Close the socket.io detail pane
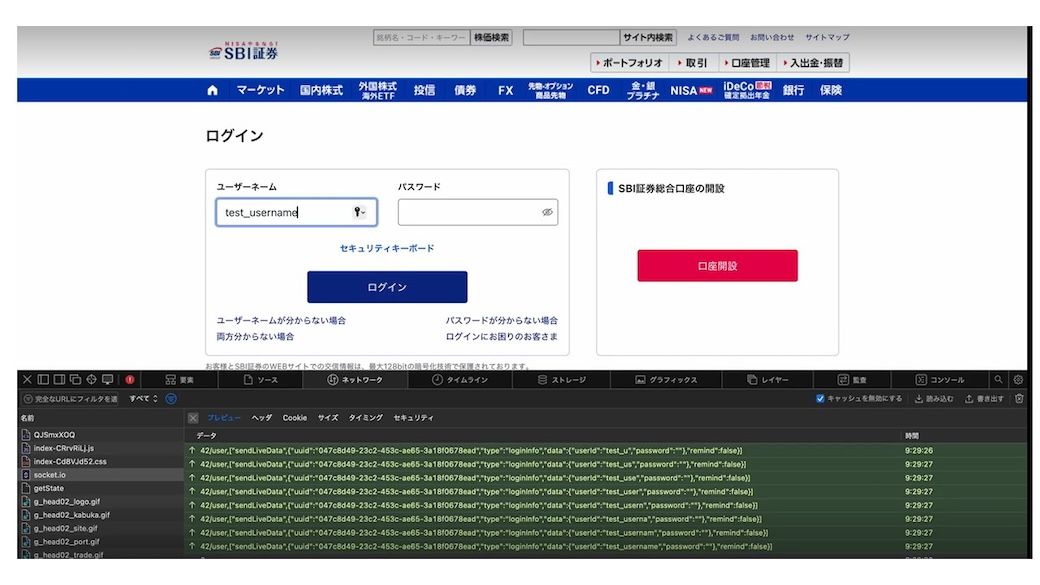Image resolution: width=1040 pixels, height=585 pixels. pyautogui.click(x=193, y=418)
